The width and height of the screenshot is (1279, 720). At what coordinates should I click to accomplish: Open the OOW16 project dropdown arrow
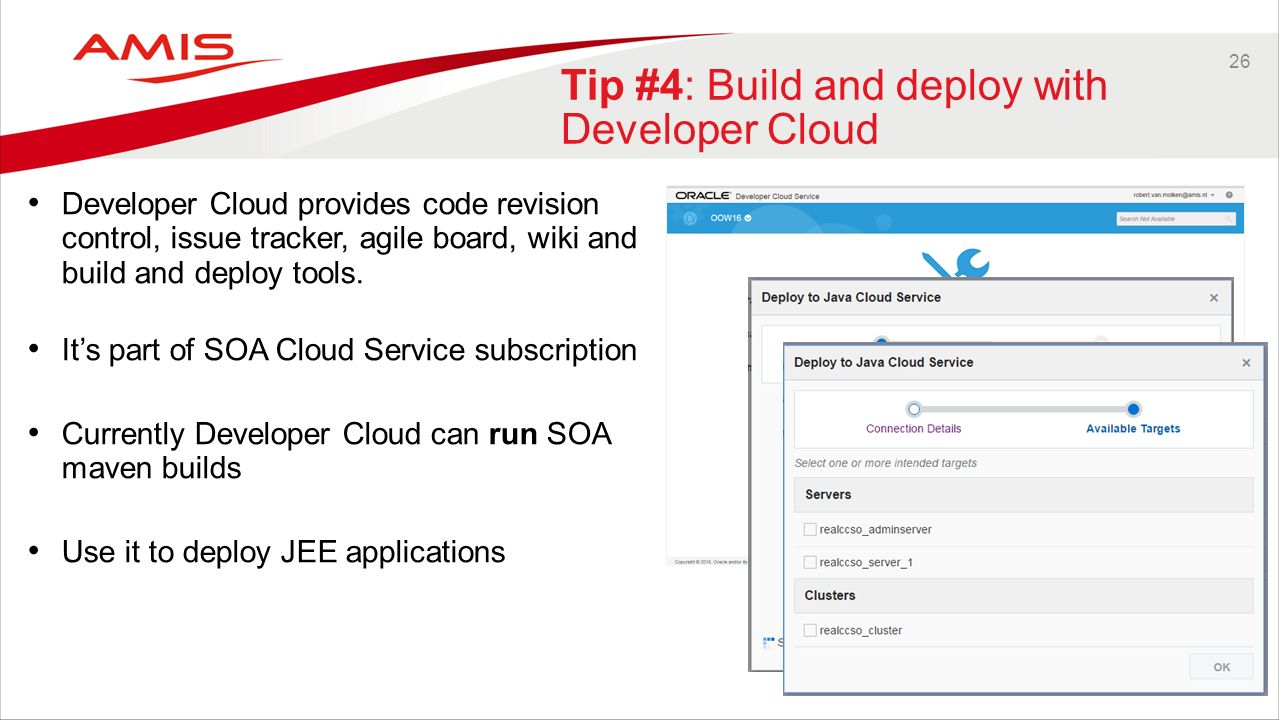747,219
